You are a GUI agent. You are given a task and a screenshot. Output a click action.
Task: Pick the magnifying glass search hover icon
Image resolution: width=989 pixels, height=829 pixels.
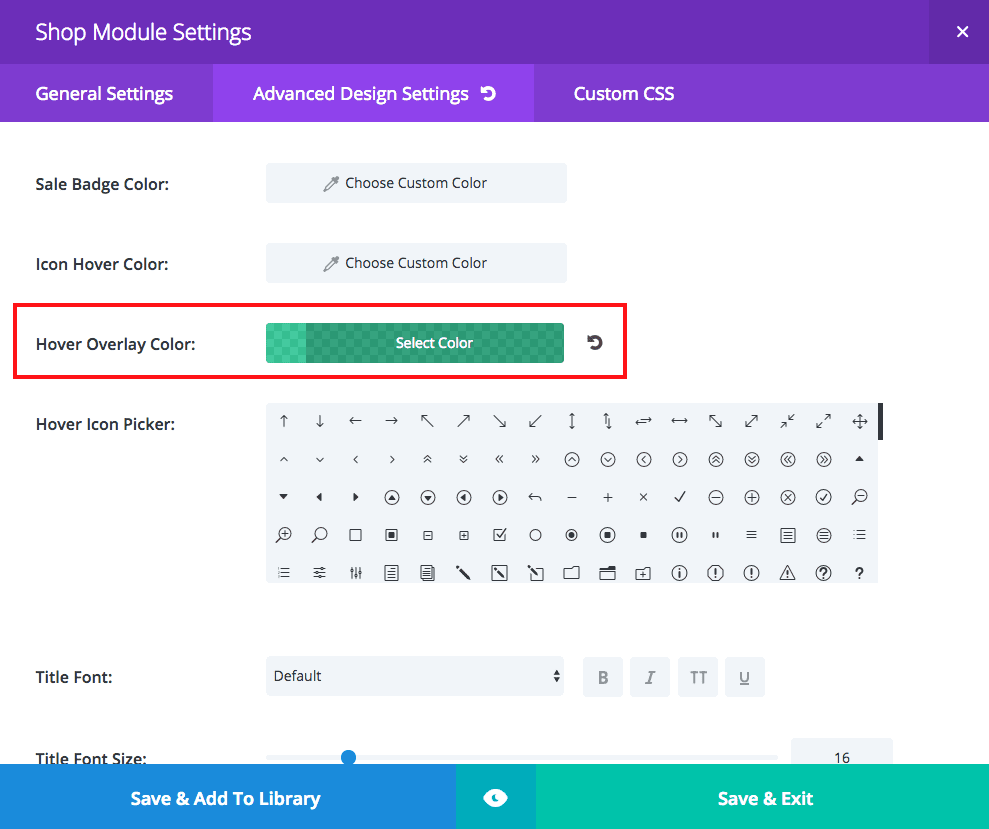pos(320,535)
